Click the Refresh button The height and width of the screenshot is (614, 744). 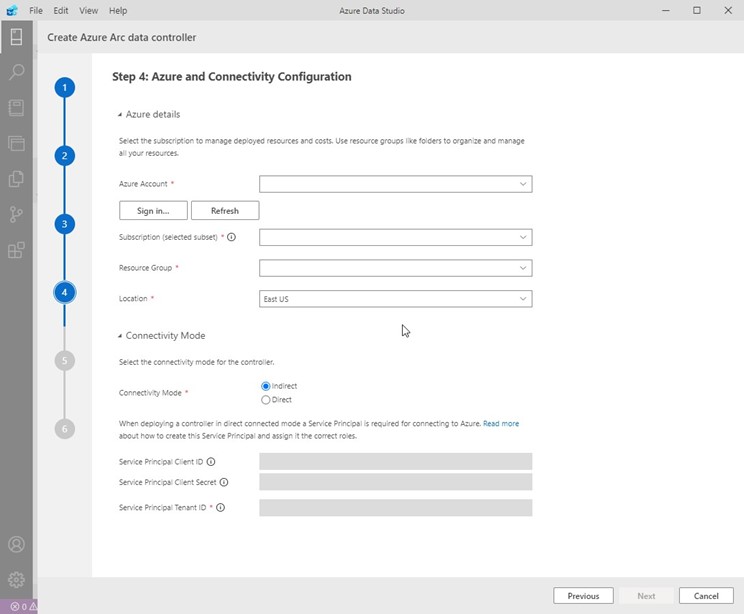[225, 211]
